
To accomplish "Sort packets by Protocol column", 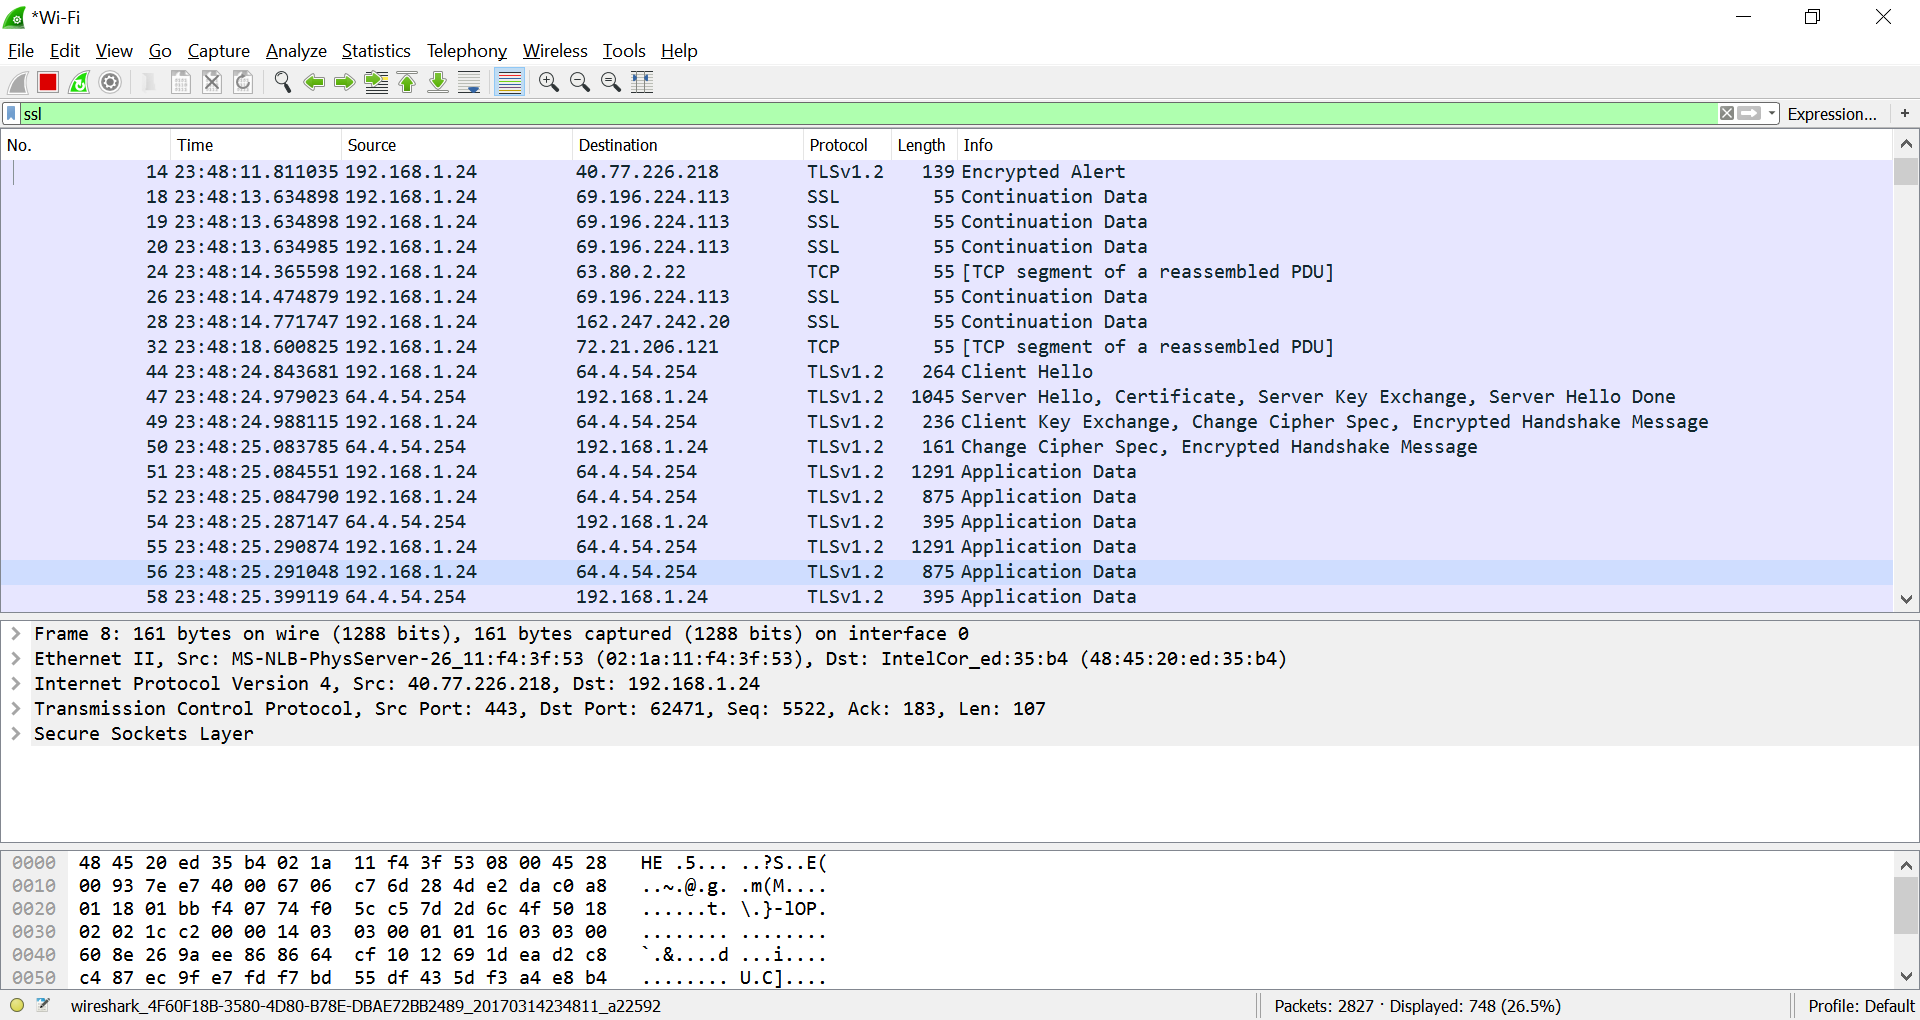I will pyautogui.click(x=847, y=145).
